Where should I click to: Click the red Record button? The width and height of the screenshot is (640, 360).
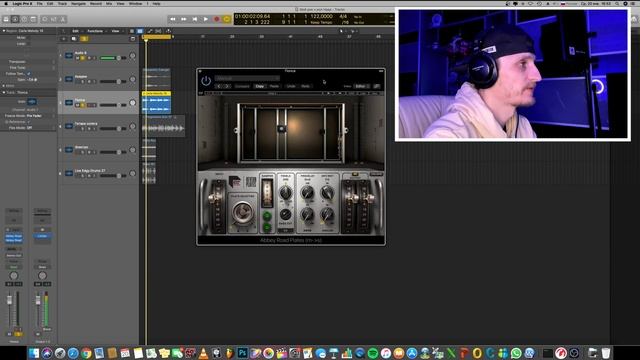pos(217,19)
